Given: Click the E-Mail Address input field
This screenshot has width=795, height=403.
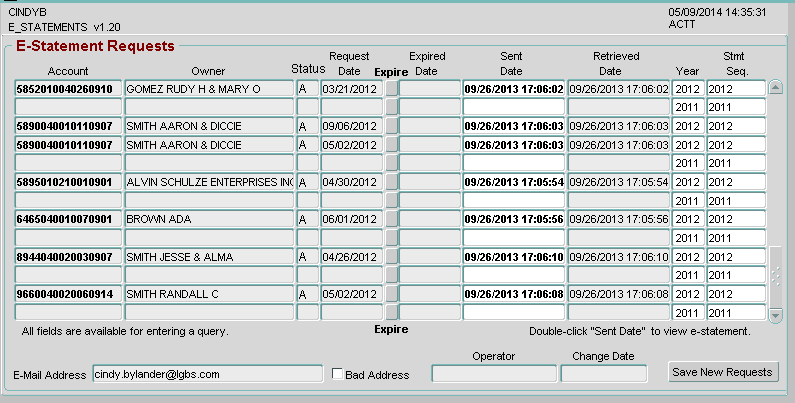Looking at the screenshot, I should (207, 374).
